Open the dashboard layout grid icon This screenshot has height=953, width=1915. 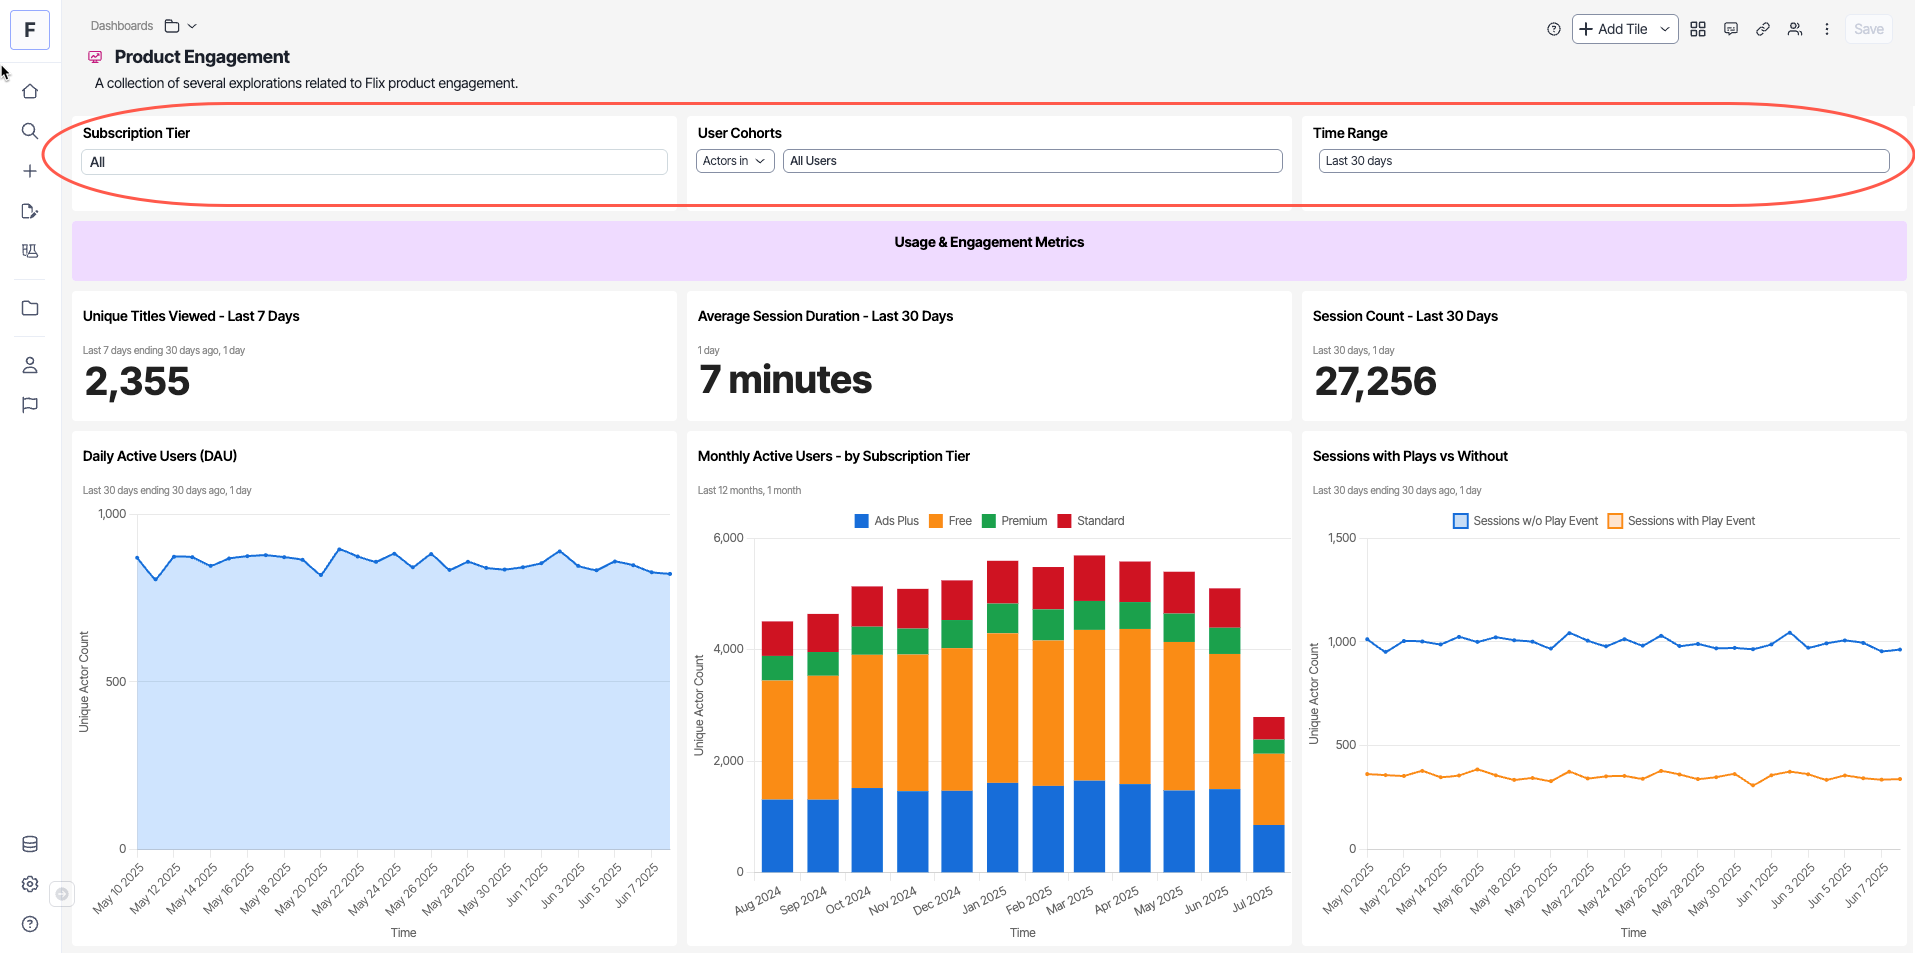tap(1698, 29)
